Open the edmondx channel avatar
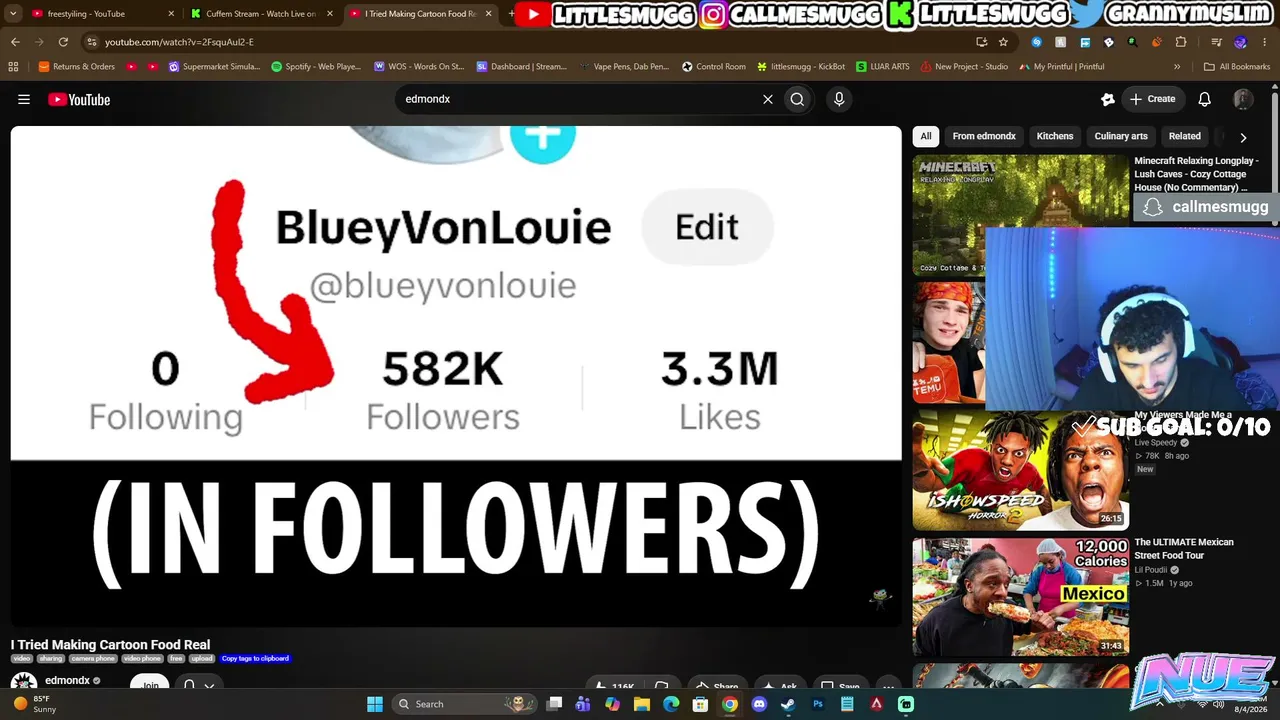 tap(24, 684)
